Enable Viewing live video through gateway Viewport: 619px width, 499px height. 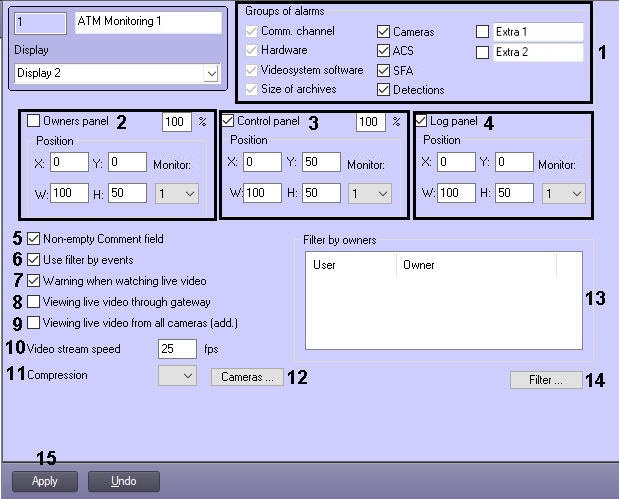(x=33, y=302)
